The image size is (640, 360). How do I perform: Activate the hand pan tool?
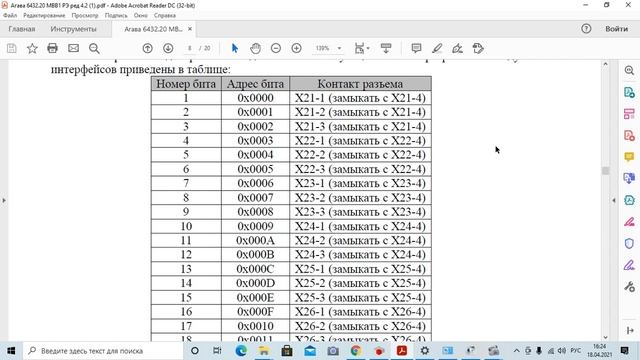point(256,48)
